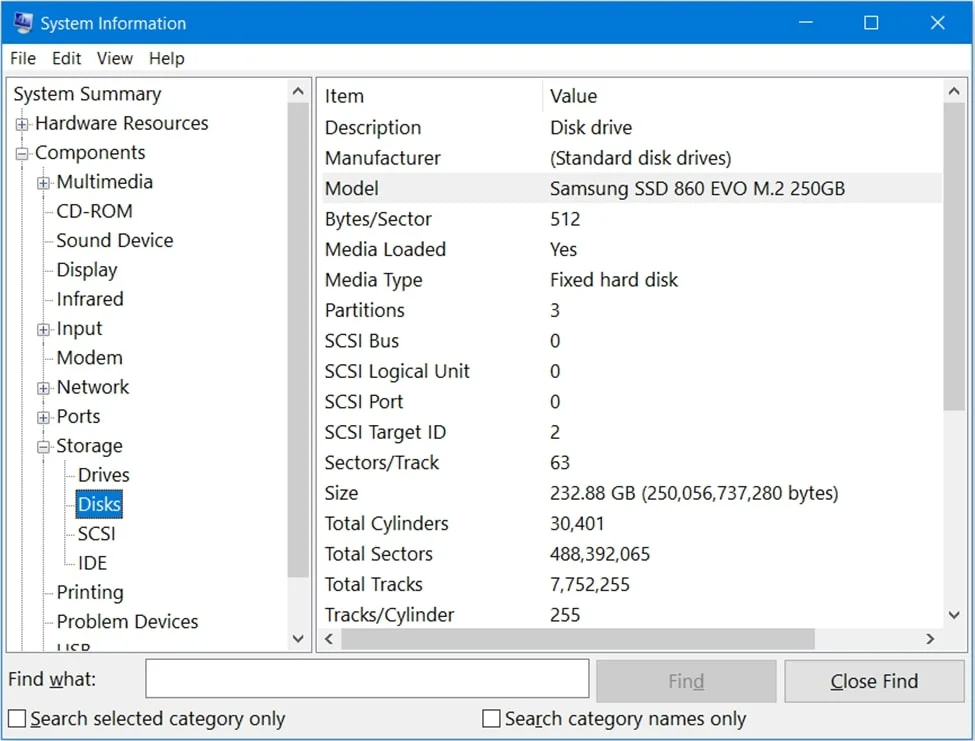Click the Close Find button
975x741 pixels.
[874, 681]
